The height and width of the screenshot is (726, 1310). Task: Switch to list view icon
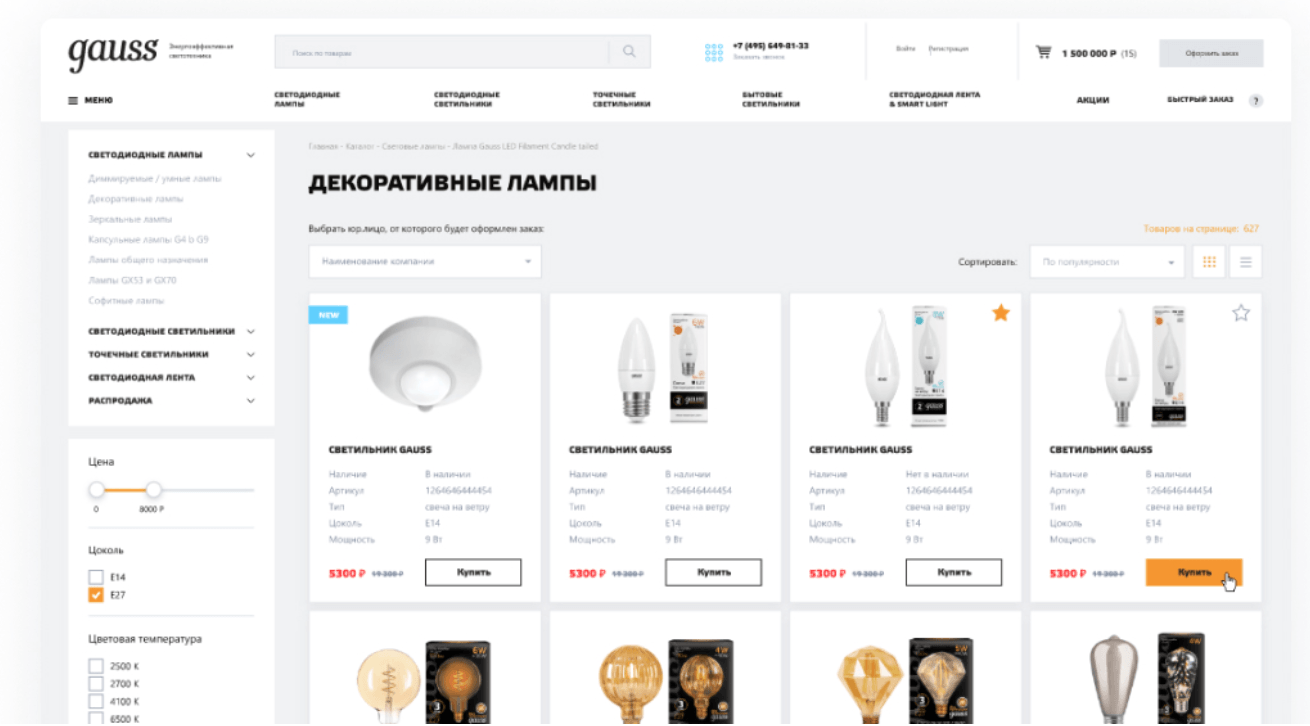coord(1246,262)
